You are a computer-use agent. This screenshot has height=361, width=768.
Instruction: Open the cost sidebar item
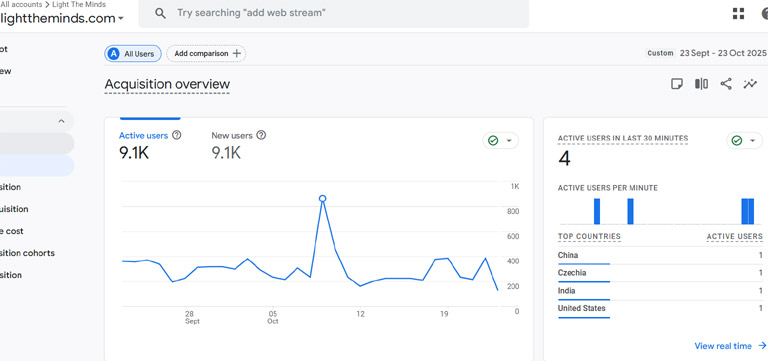click(12, 231)
